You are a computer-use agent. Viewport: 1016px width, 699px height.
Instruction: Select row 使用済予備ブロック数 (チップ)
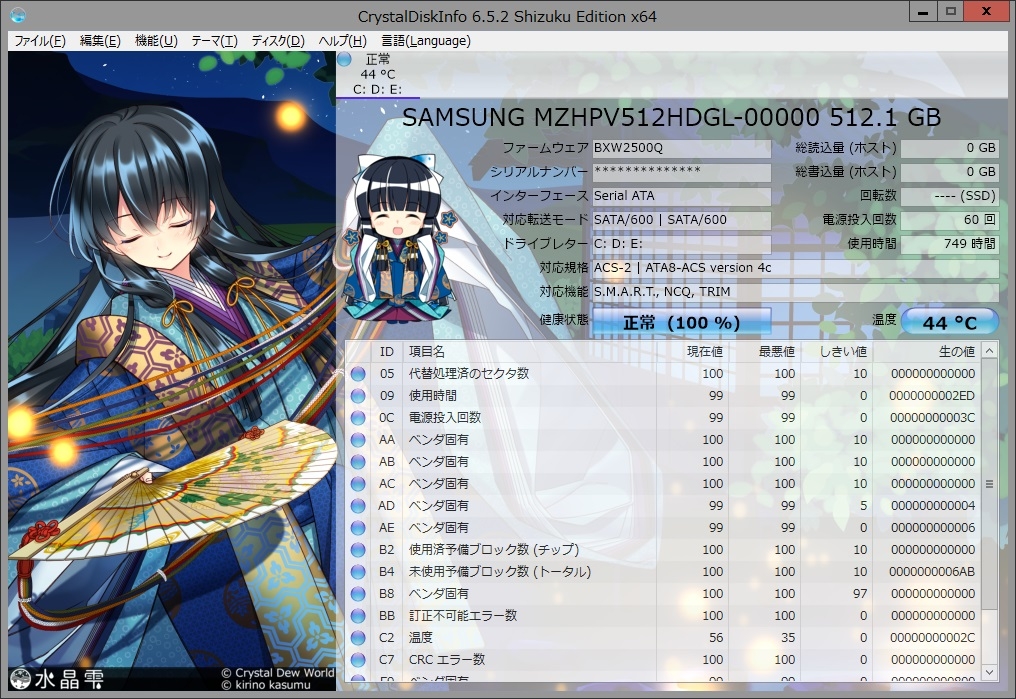pos(664,550)
